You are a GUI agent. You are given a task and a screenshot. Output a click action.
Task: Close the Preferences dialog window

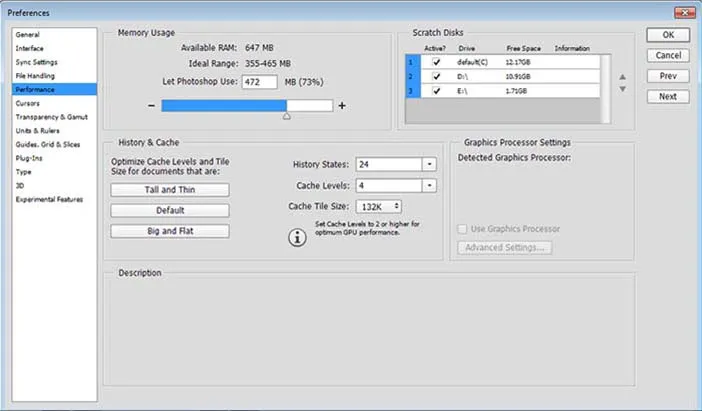click(685, 13)
